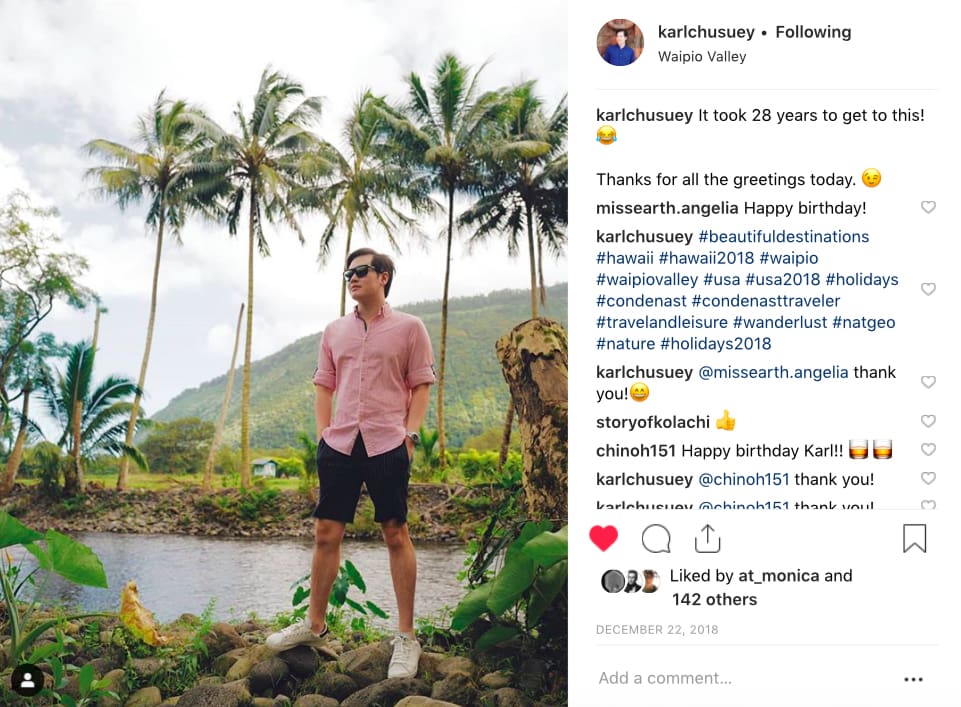
Task: Click Following to unfollow karlchusuey
Action: pyautogui.click(x=813, y=31)
